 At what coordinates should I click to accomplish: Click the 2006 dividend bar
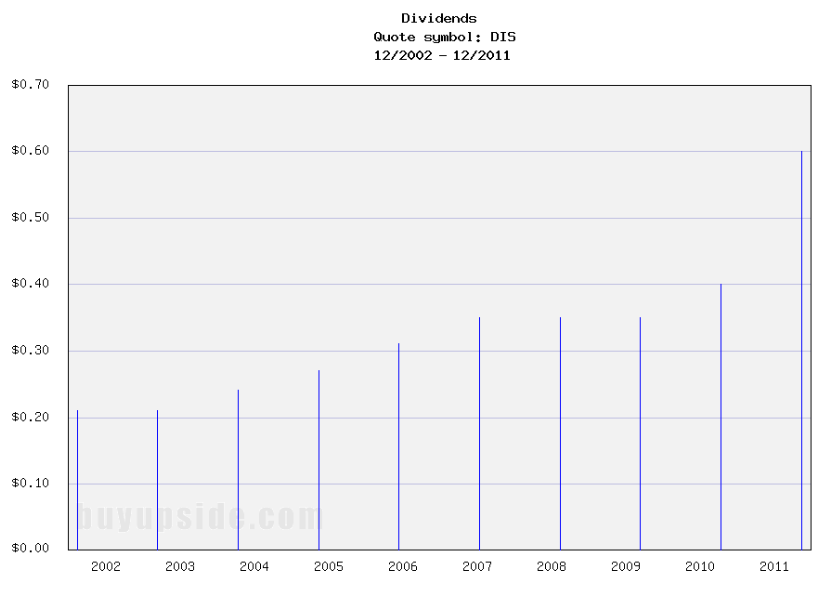[399, 447]
